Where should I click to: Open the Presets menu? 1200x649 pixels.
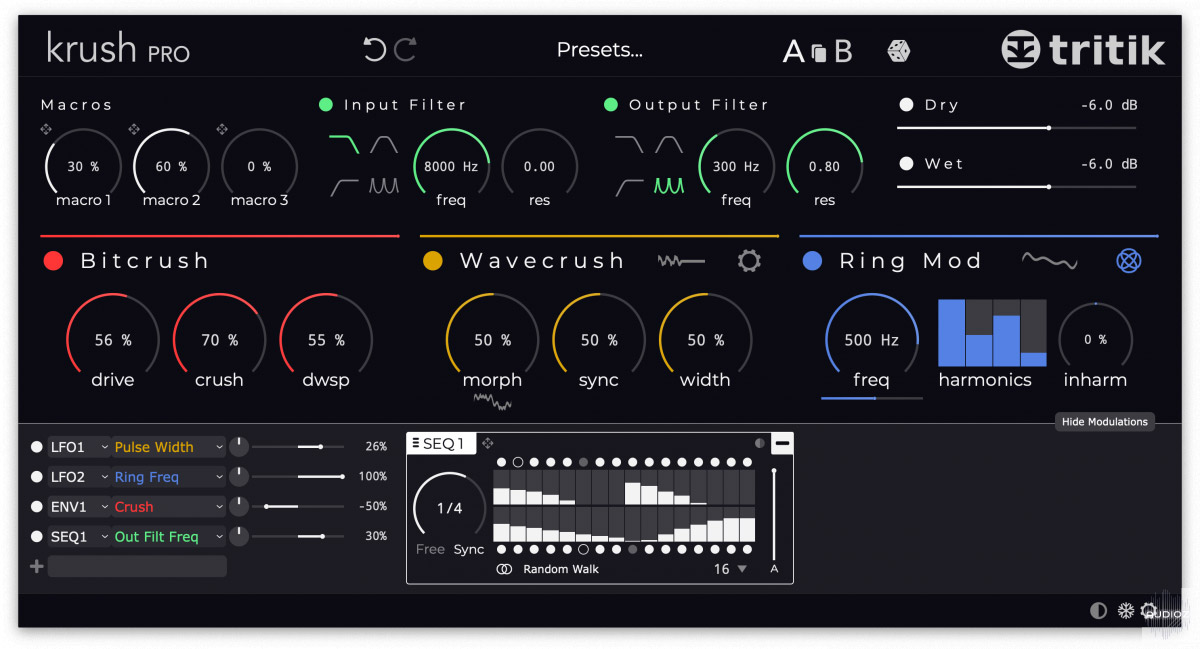[x=599, y=50]
